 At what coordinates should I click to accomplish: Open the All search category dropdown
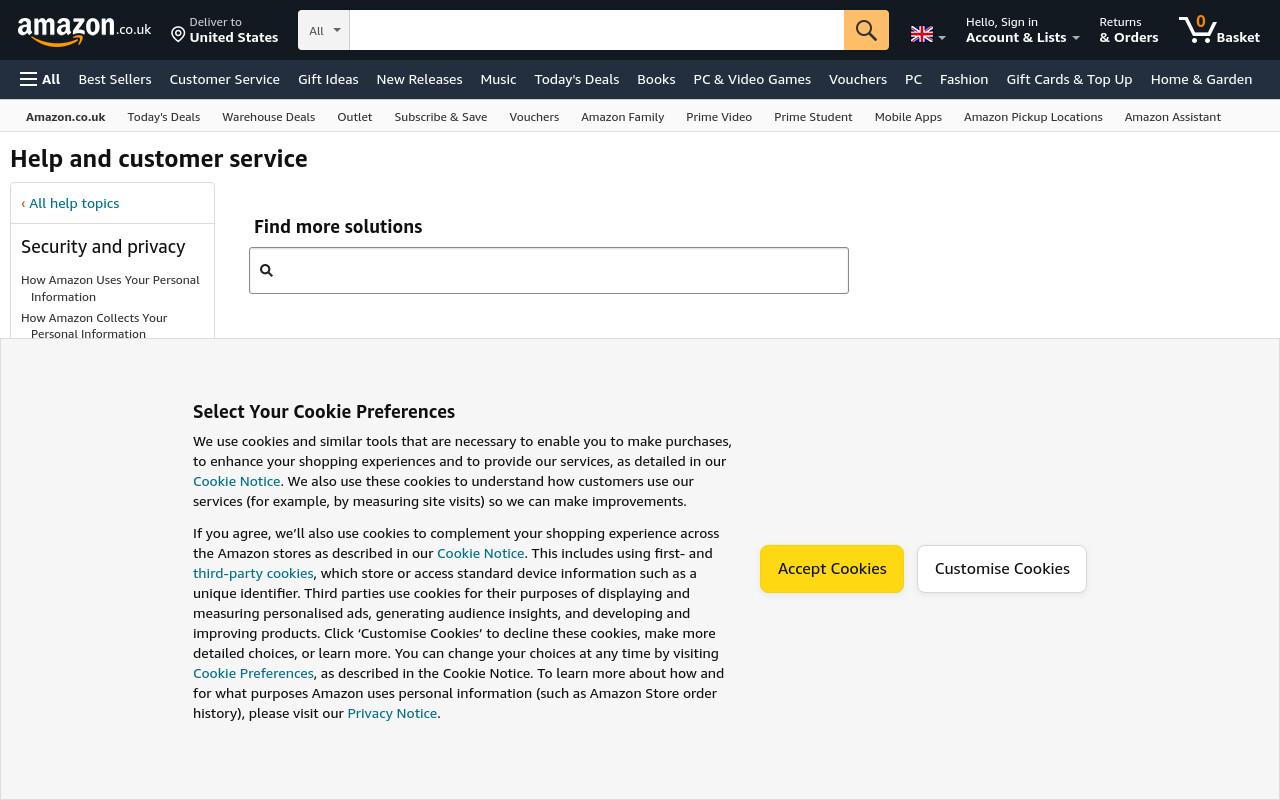324,30
